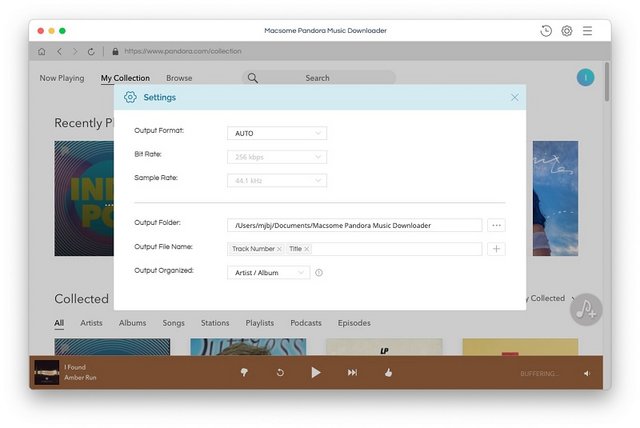Open the hamburger menu in the title bar
The width and height of the screenshot is (640, 428).
(587, 31)
